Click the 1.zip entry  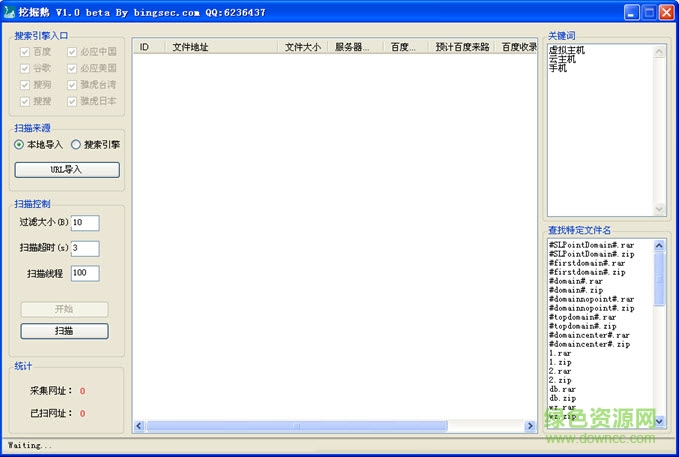[560, 363]
